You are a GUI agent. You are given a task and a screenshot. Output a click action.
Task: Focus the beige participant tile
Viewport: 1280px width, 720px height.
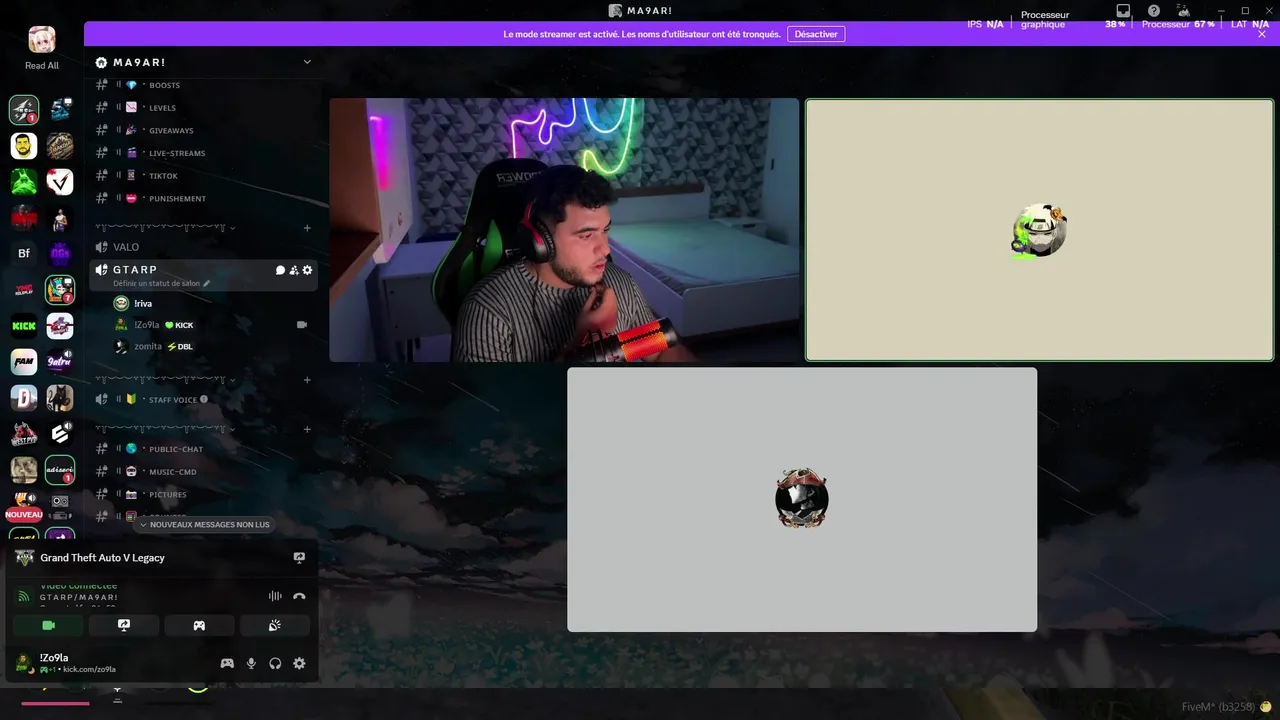point(1039,230)
